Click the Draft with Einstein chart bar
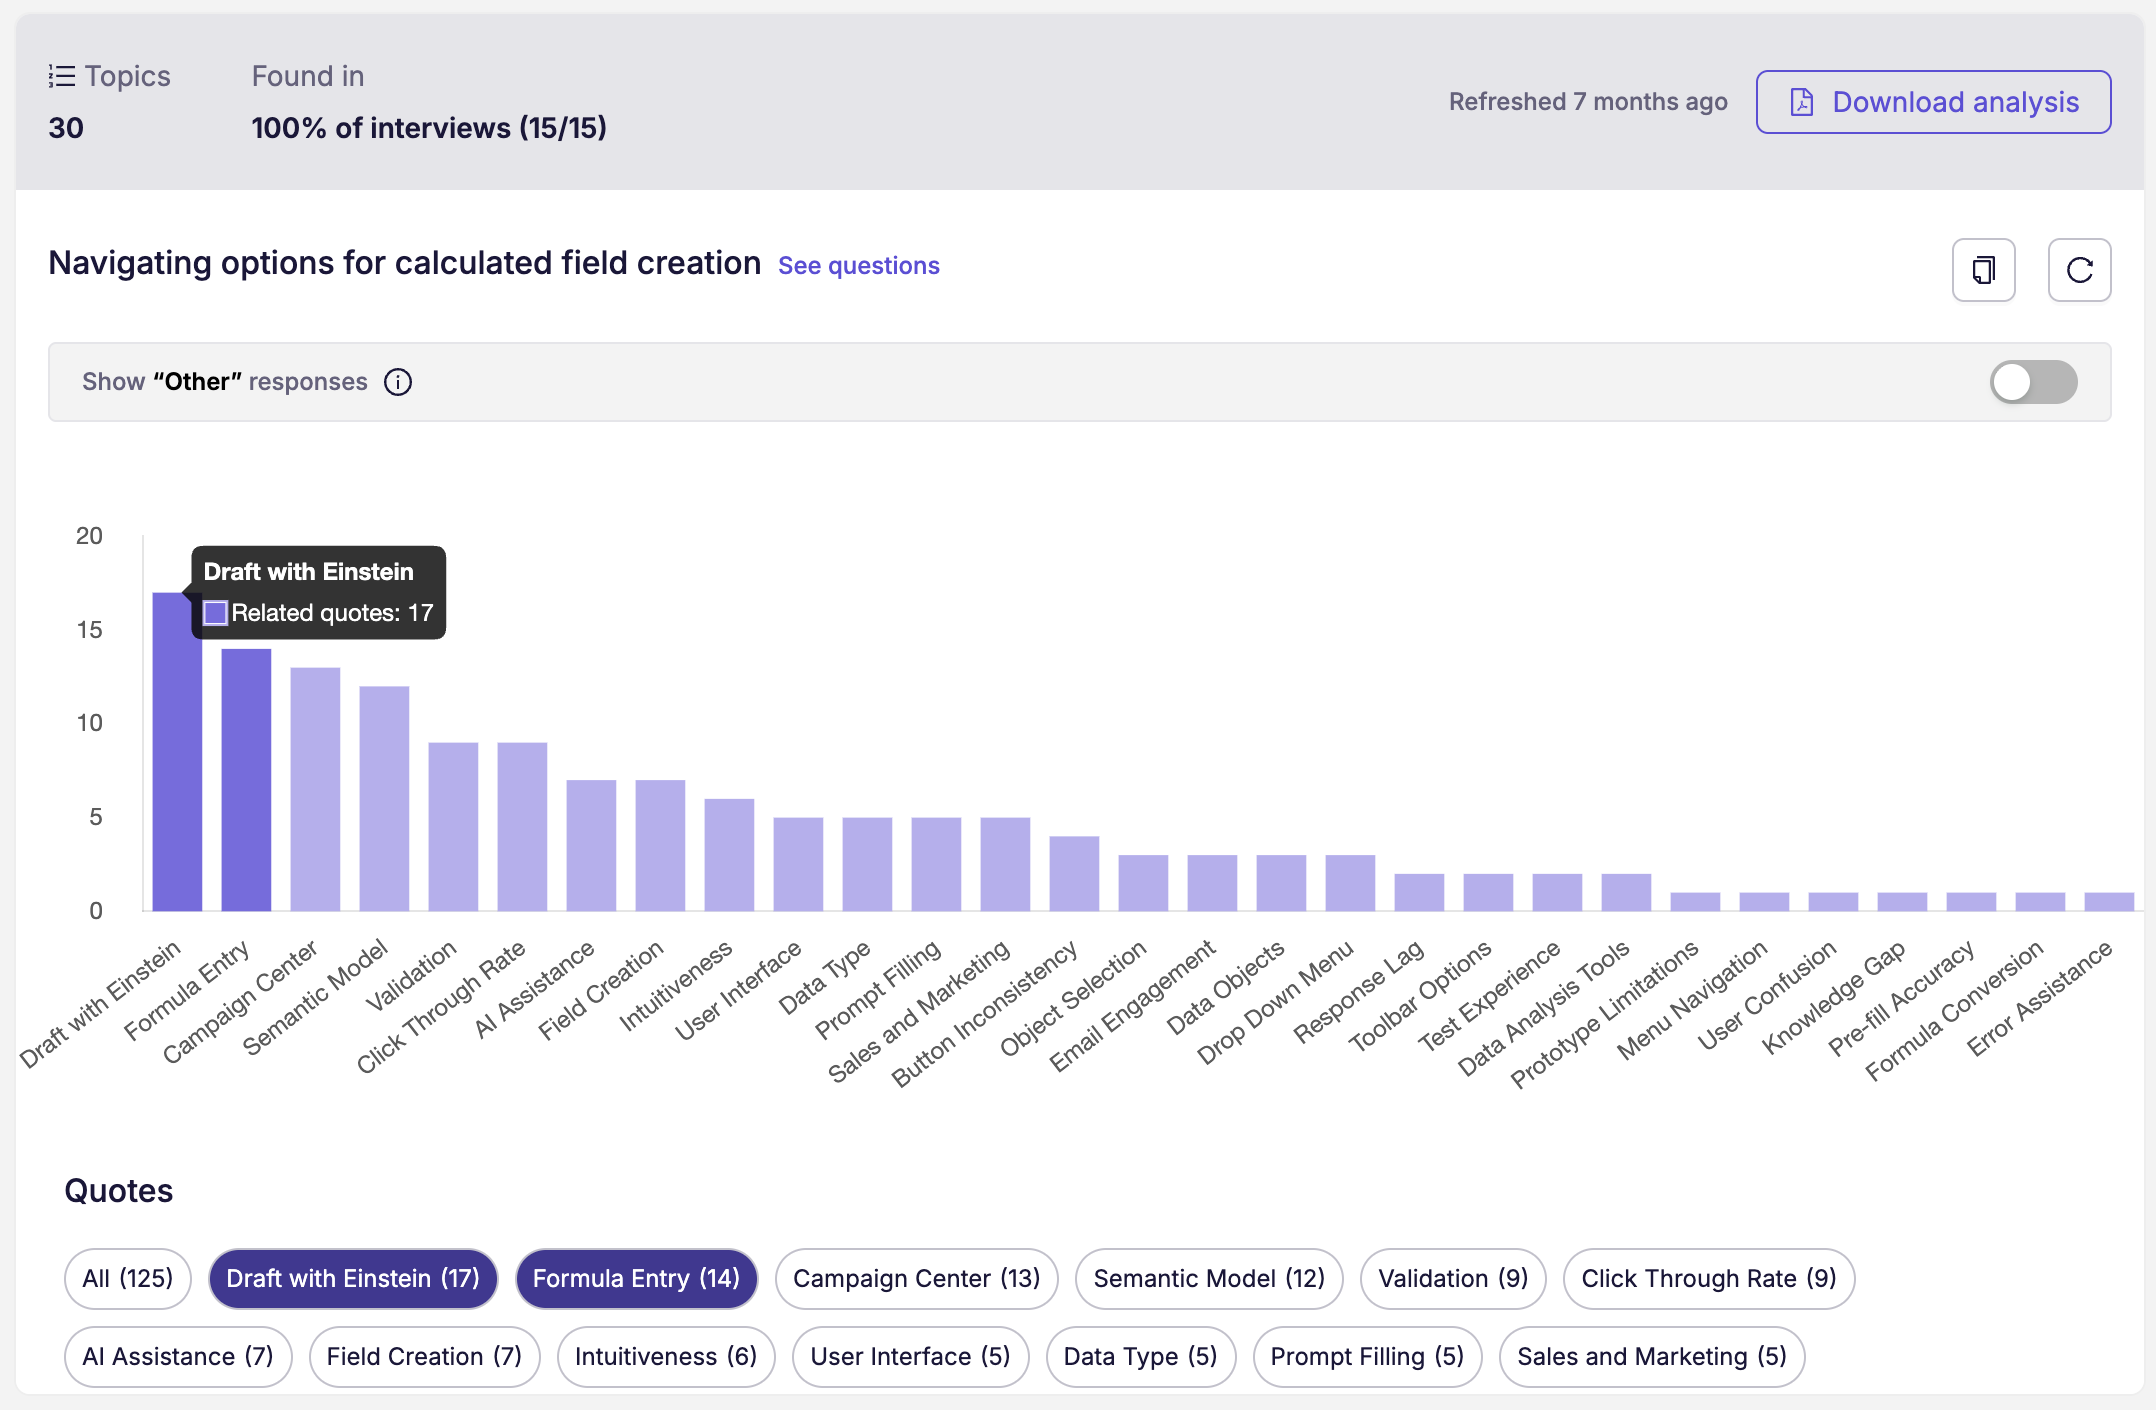This screenshot has width=2156, height=1410. click(x=177, y=751)
